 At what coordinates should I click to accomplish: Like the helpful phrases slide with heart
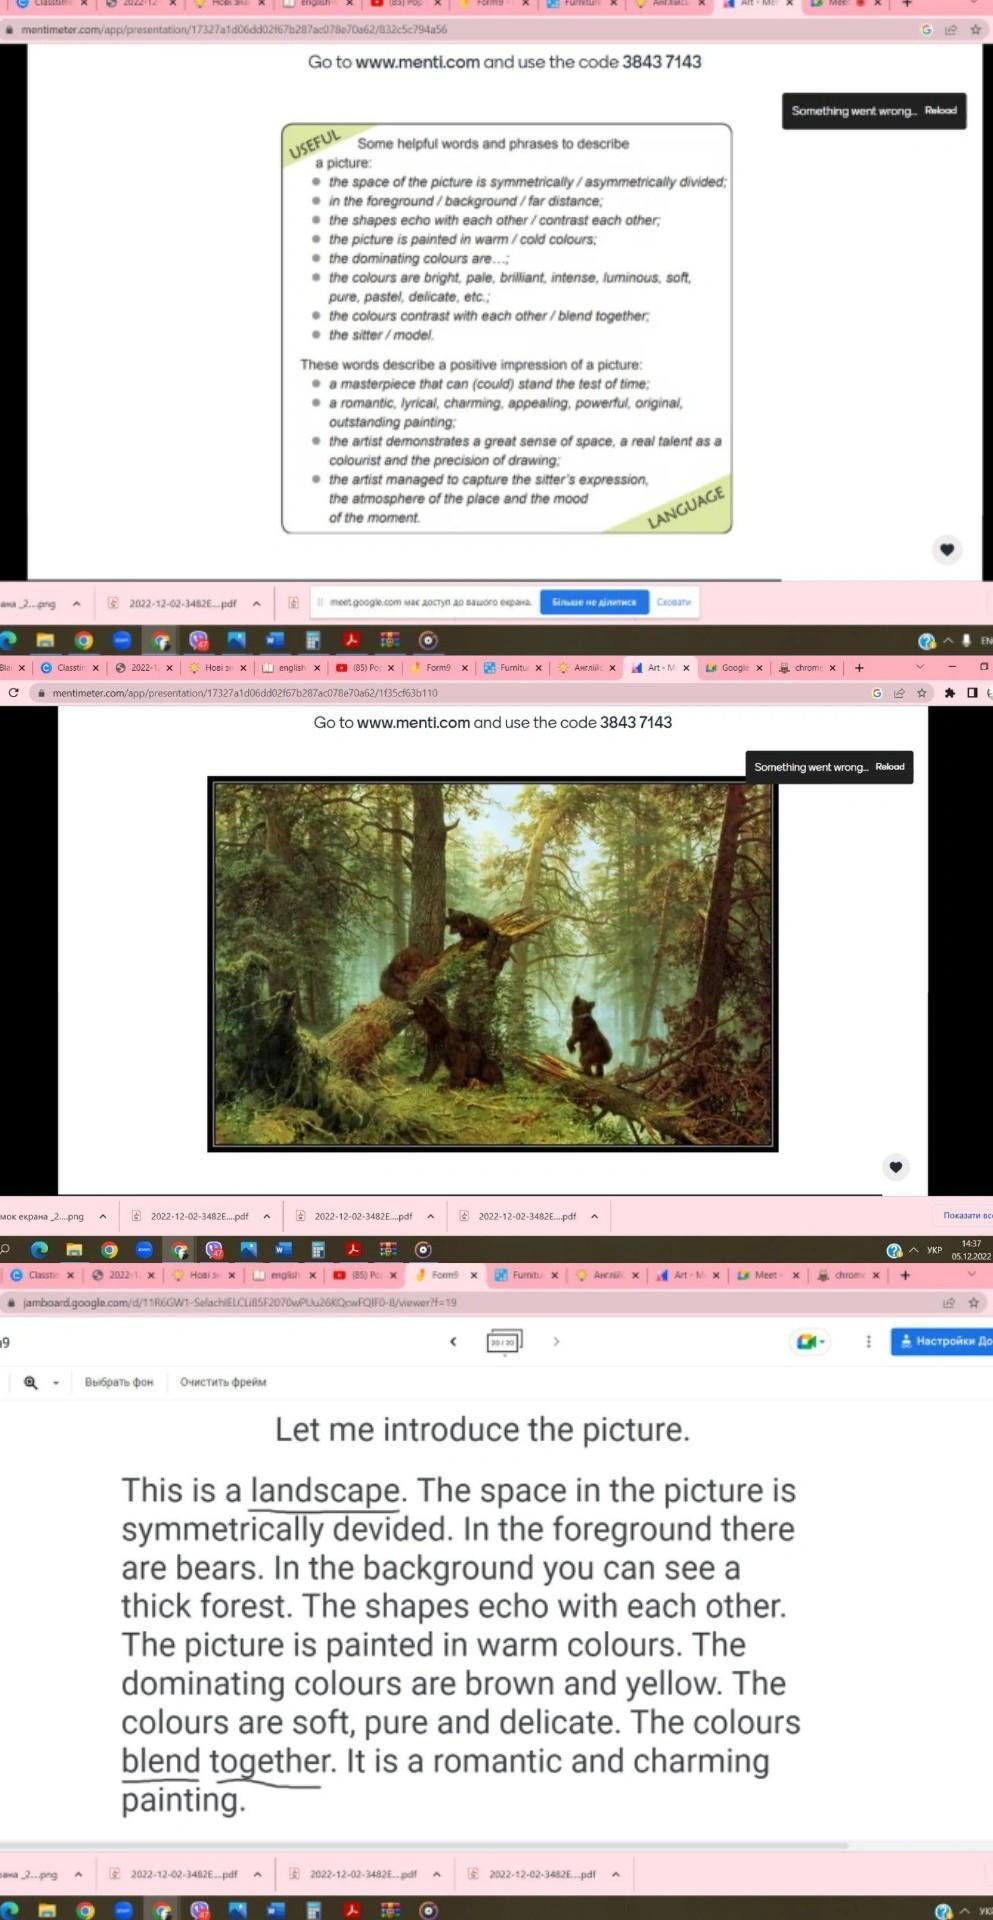tap(947, 549)
